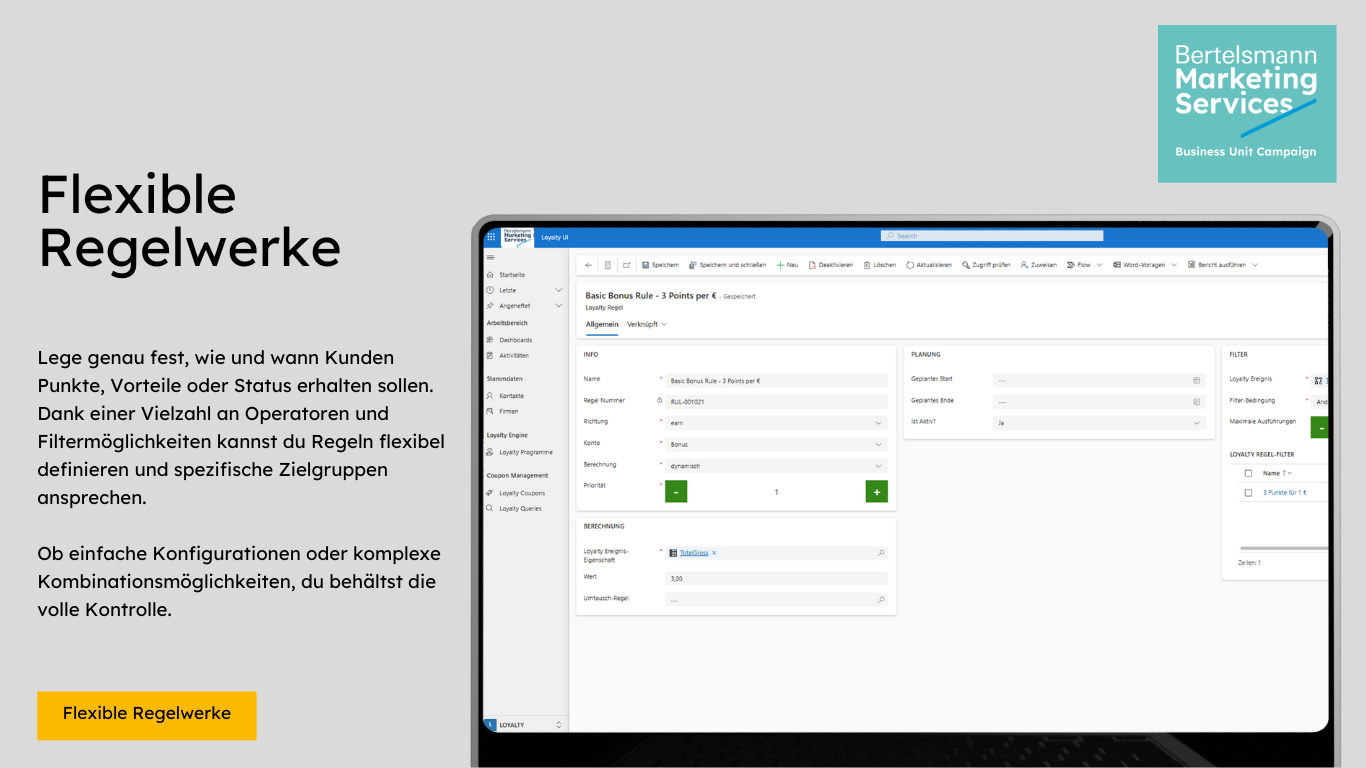Select the Allgemein tab

pyautogui.click(x=602, y=324)
